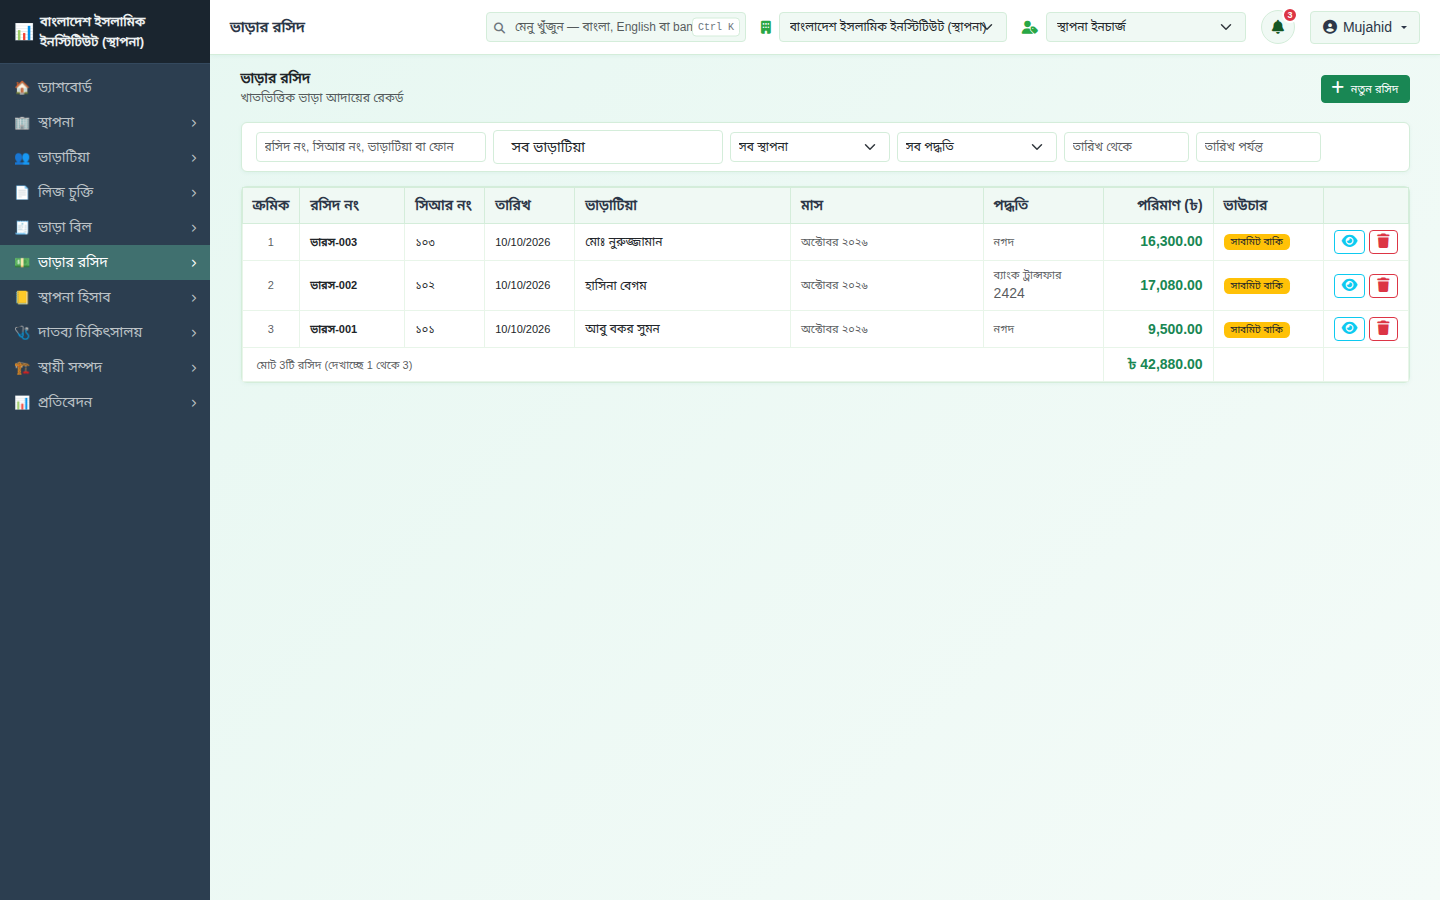
Task: Select ভাড়ার রসিদ in the sidebar
Action: (105, 263)
